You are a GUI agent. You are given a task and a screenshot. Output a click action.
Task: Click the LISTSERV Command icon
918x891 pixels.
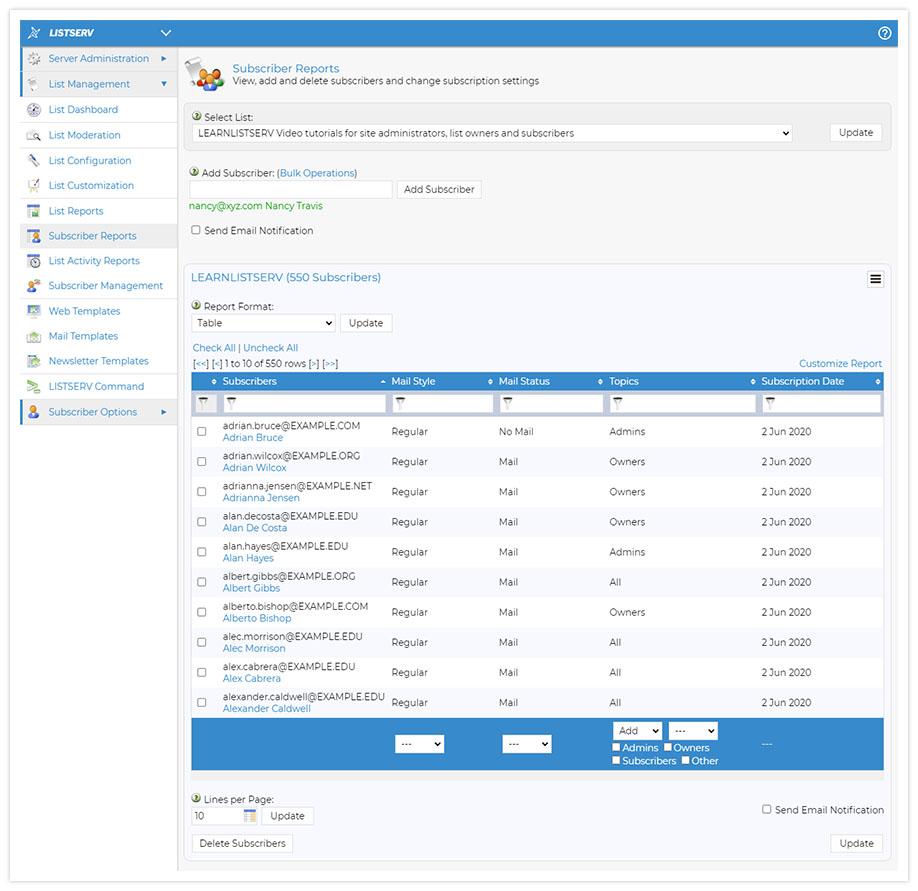[34, 386]
